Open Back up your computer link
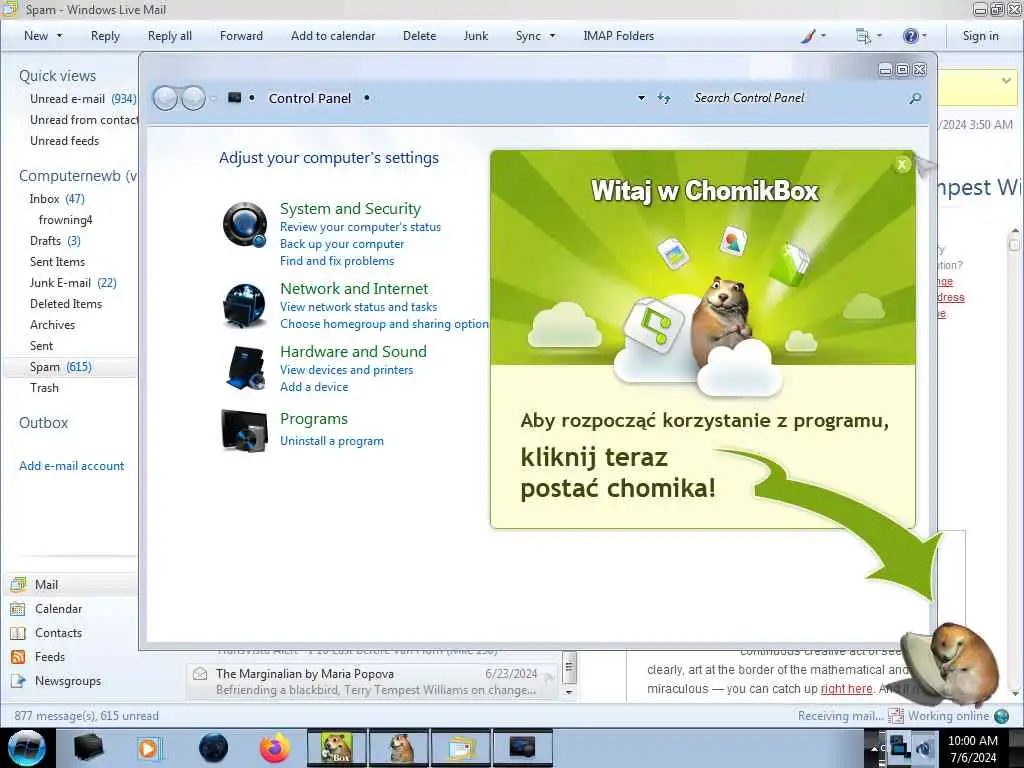This screenshot has width=1024, height=768. click(342, 244)
